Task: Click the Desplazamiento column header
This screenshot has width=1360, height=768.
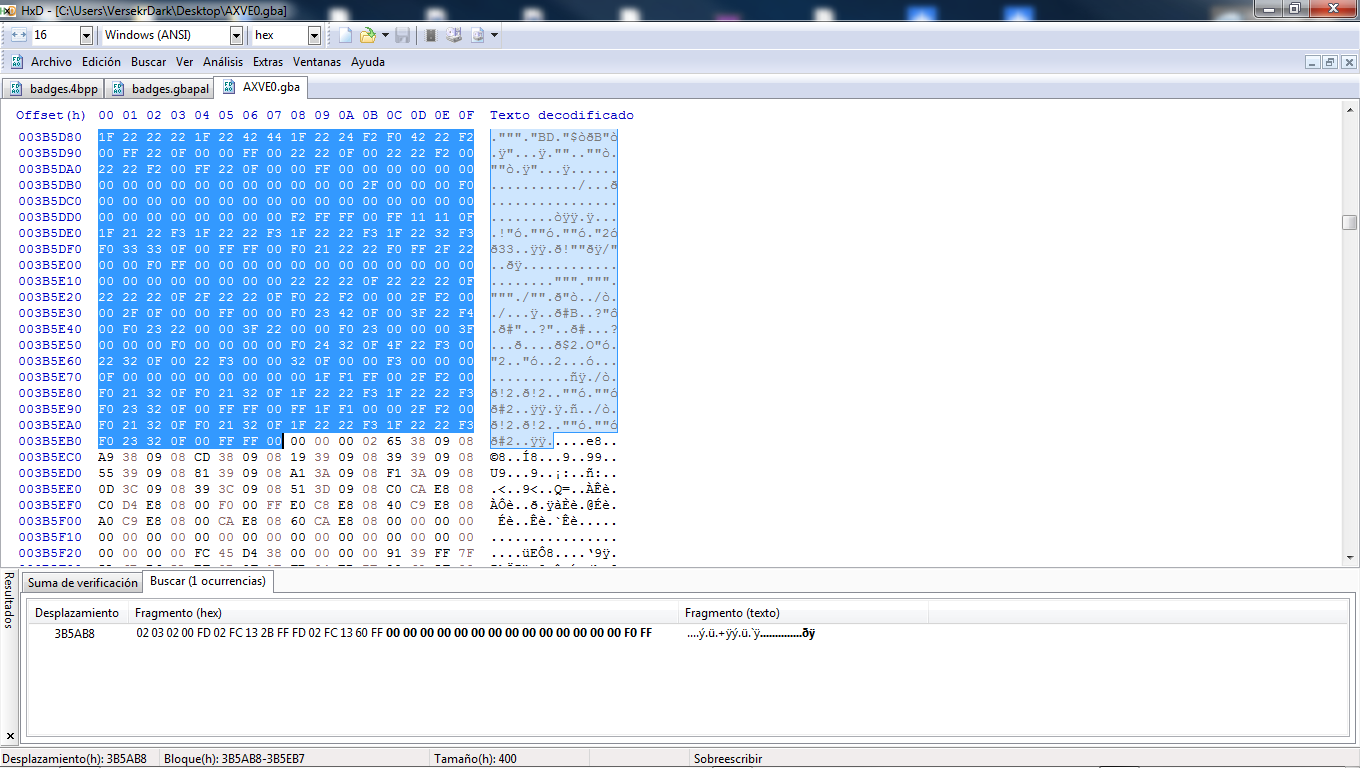Action: click(x=77, y=612)
